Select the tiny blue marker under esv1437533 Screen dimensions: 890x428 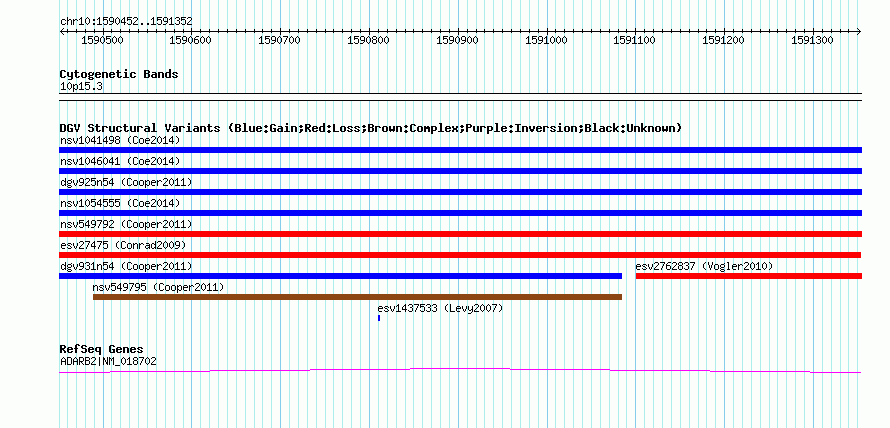point(379,318)
